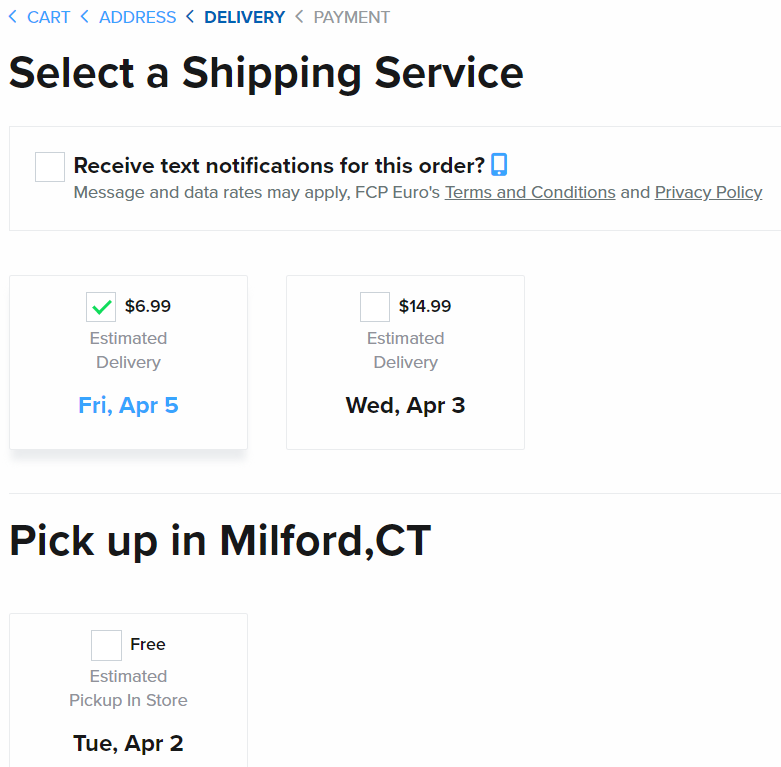
Task: Jump to the PAYMENT step
Action: pos(352,17)
